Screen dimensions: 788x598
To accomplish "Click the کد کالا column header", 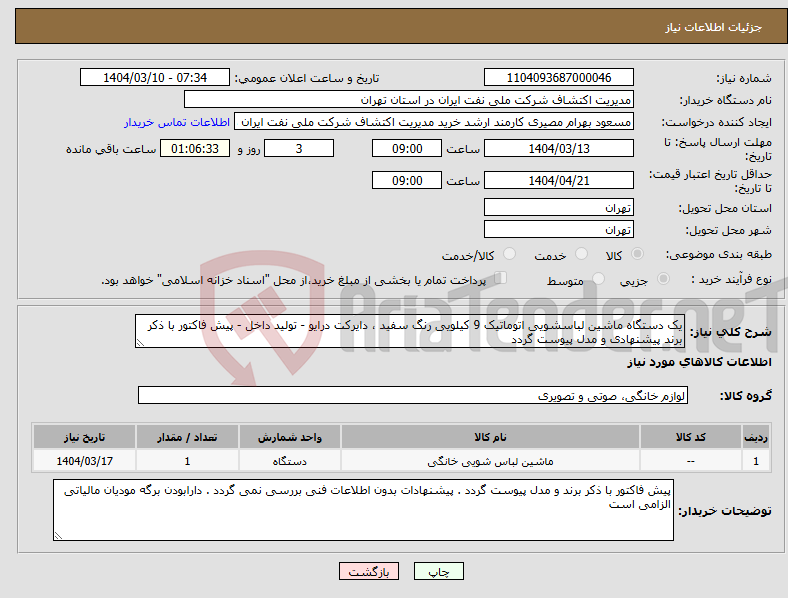I will tap(691, 437).
